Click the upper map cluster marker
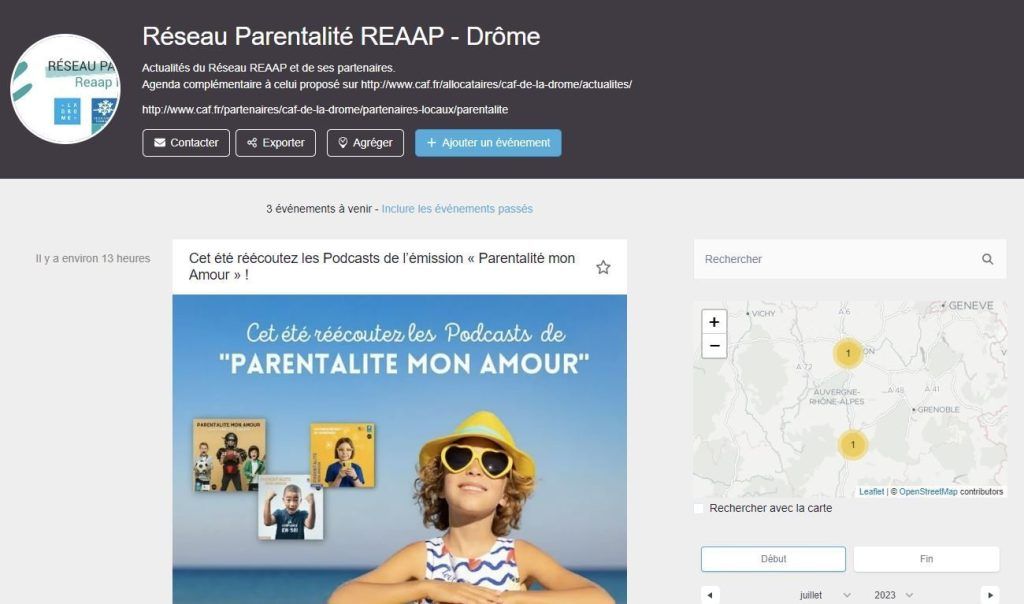Image resolution: width=1024 pixels, height=604 pixels. (848, 354)
